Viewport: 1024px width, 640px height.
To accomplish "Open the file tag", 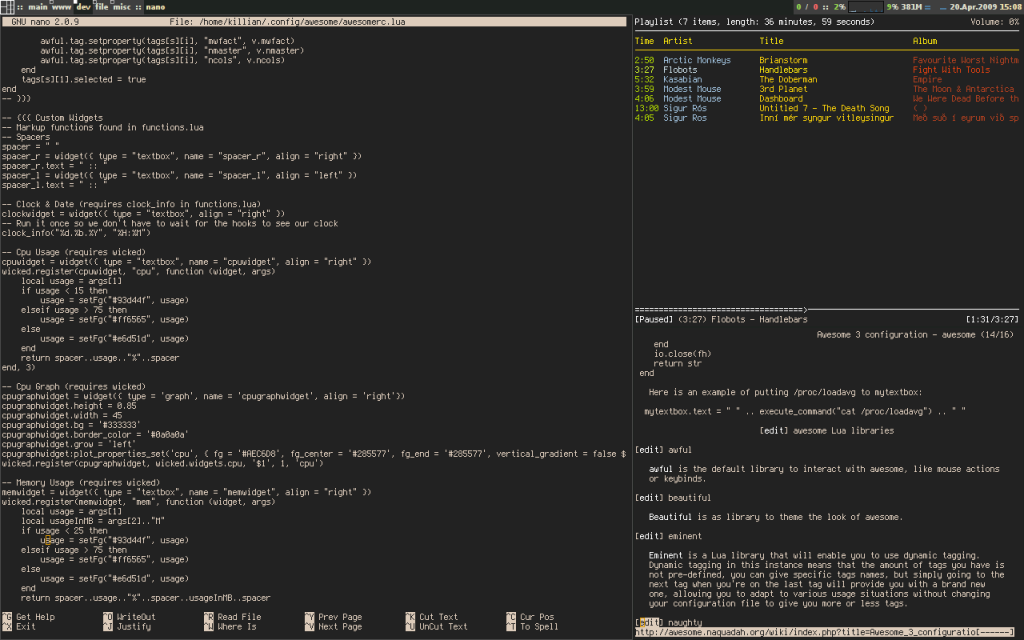I will point(102,7).
